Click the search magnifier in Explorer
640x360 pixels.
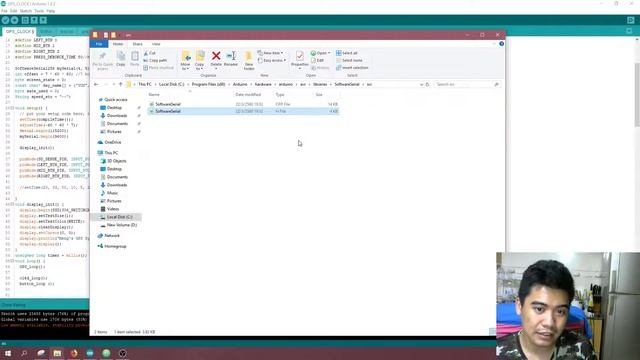[x=496, y=84]
